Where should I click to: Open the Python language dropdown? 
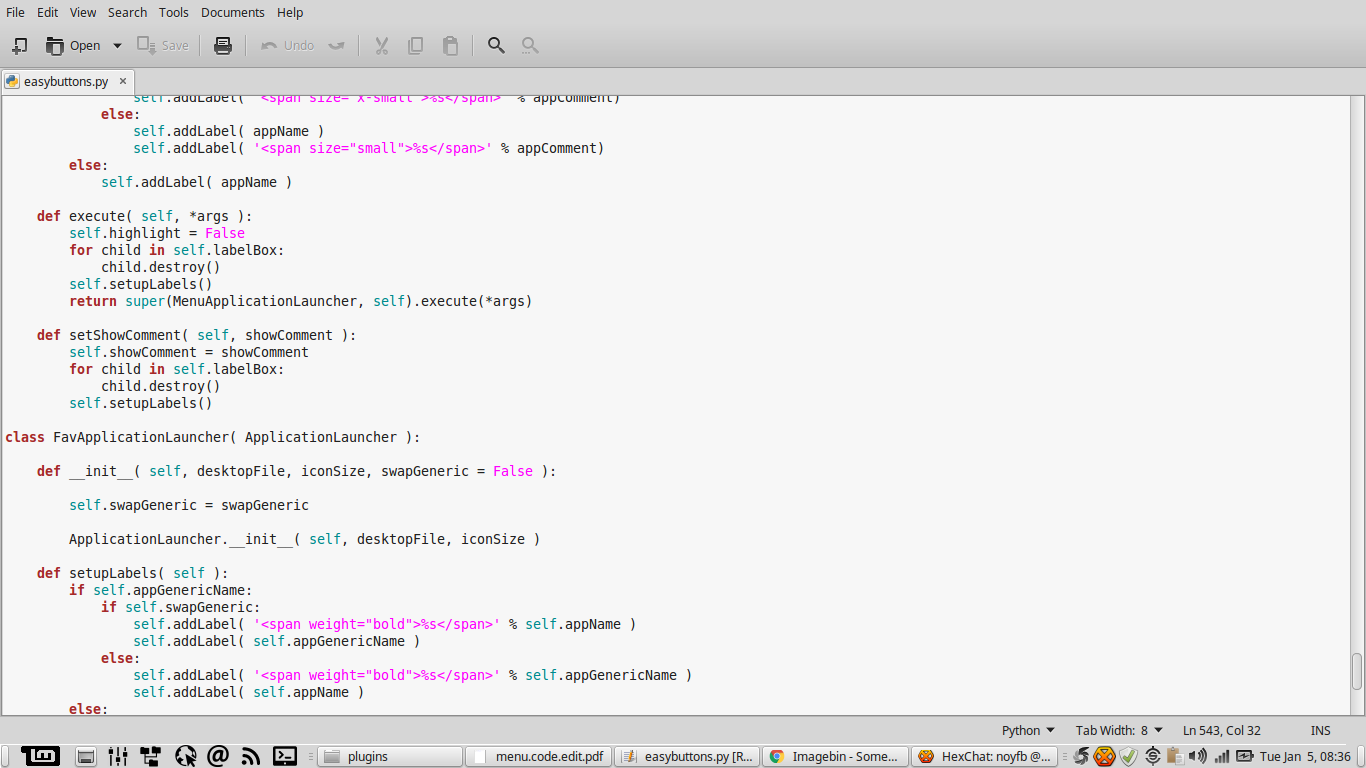(x=1028, y=730)
